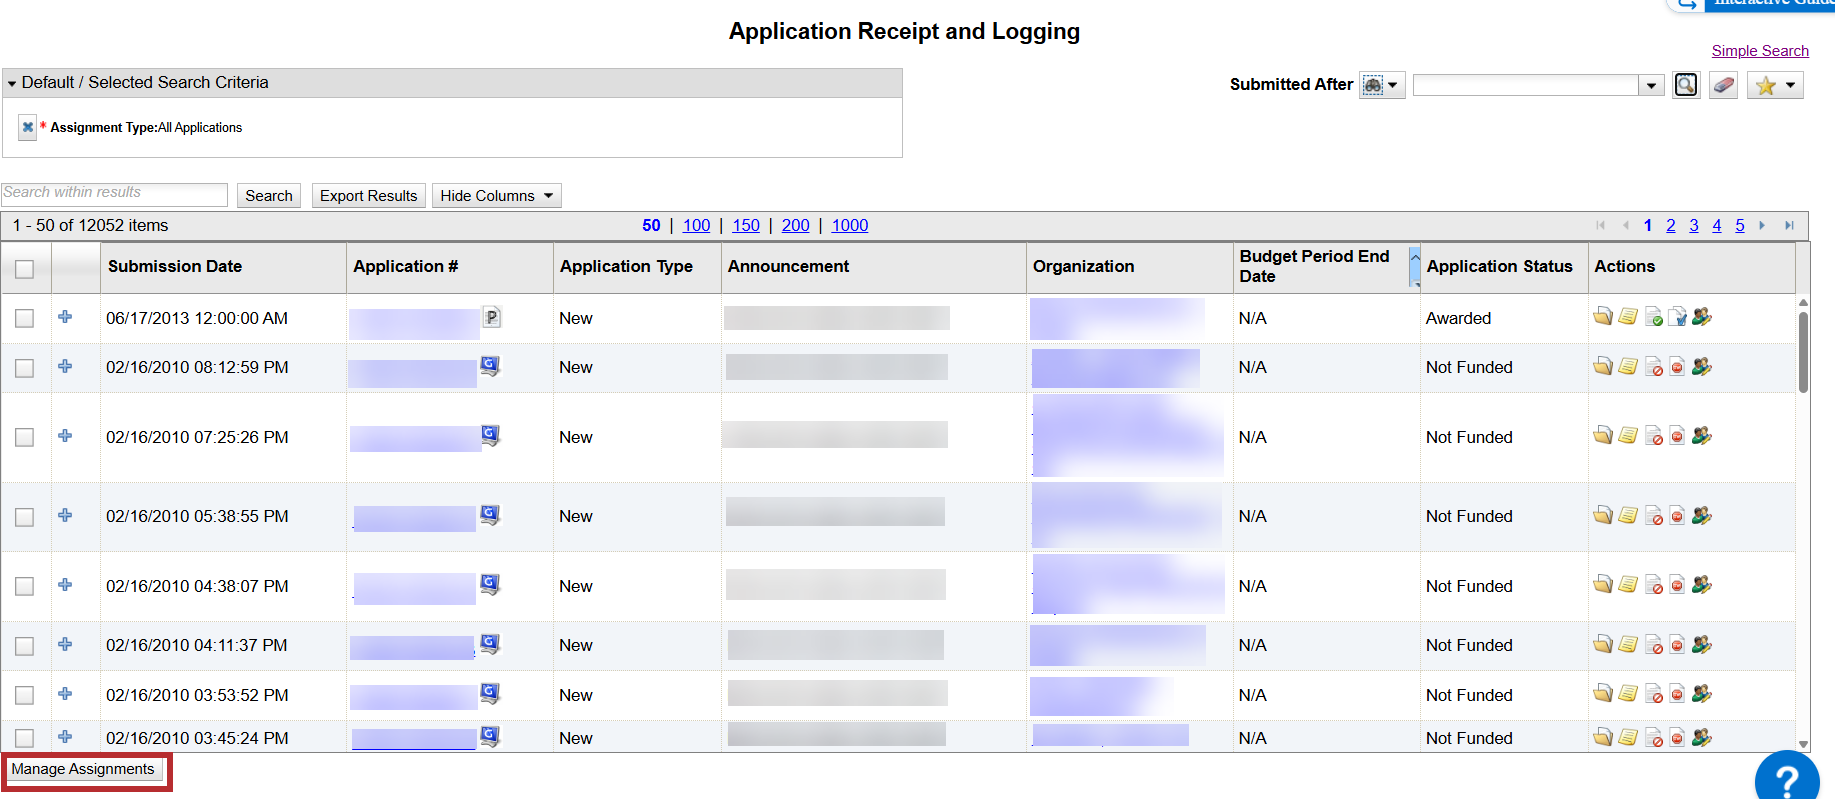Click the folder action icon in the Awarded row
The image size is (1835, 799).
[1602, 317]
